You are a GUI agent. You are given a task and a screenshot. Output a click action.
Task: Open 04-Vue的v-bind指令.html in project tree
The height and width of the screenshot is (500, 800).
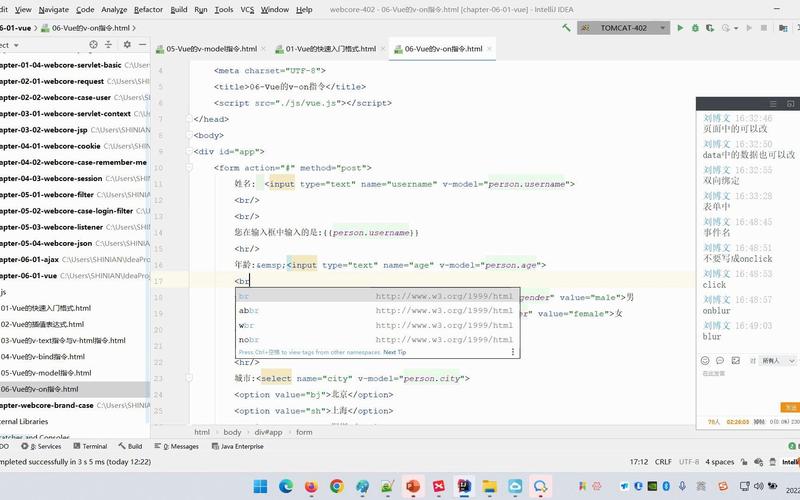click(43, 357)
